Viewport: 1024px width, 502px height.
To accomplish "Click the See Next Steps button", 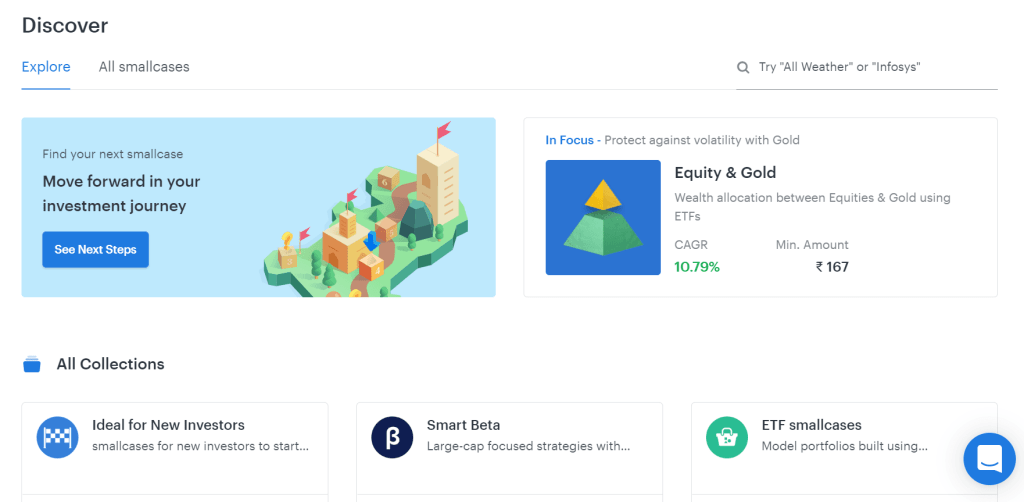I will tap(95, 249).
